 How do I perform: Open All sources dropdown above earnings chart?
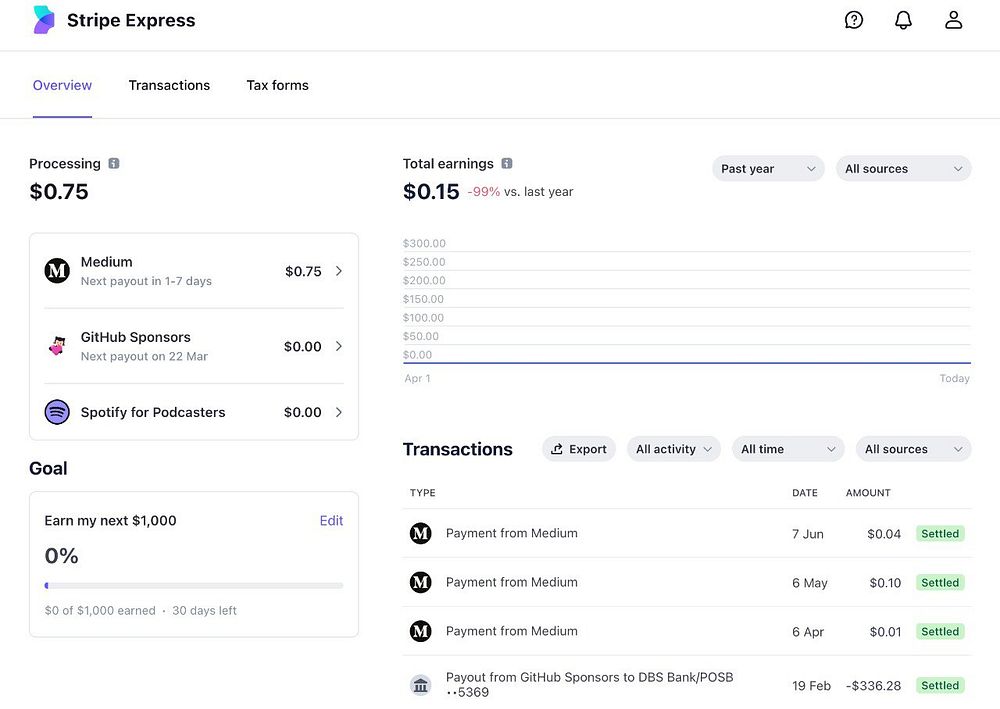click(x=902, y=169)
